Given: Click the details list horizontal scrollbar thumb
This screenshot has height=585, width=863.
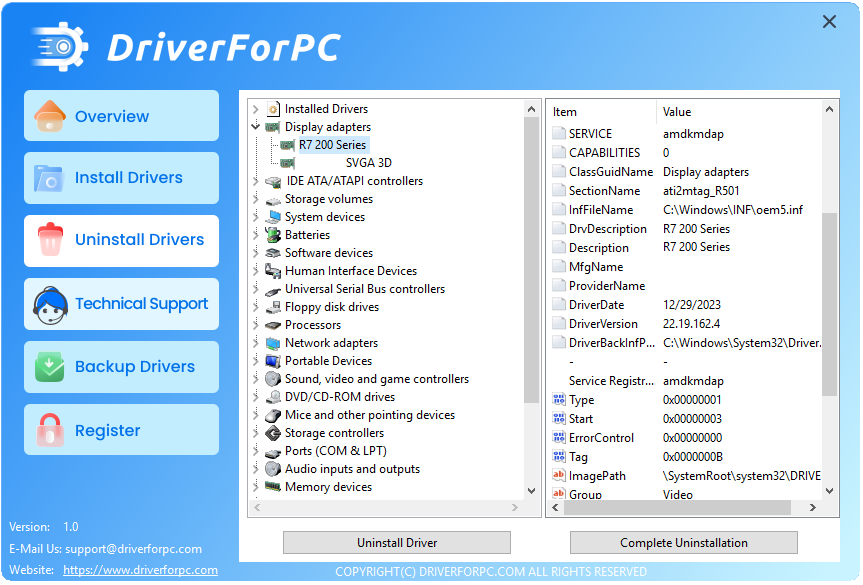Looking at the screenshot, I should pos(678,508).
